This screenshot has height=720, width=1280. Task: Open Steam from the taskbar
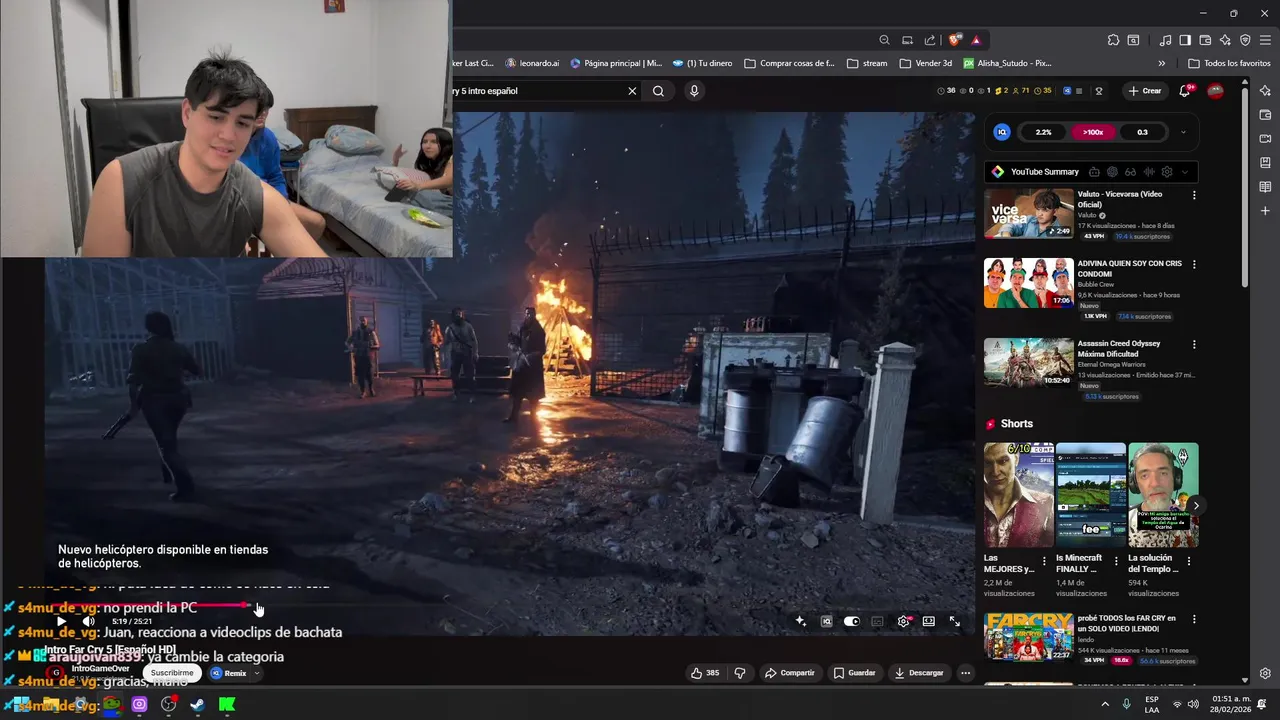(198, 704)
